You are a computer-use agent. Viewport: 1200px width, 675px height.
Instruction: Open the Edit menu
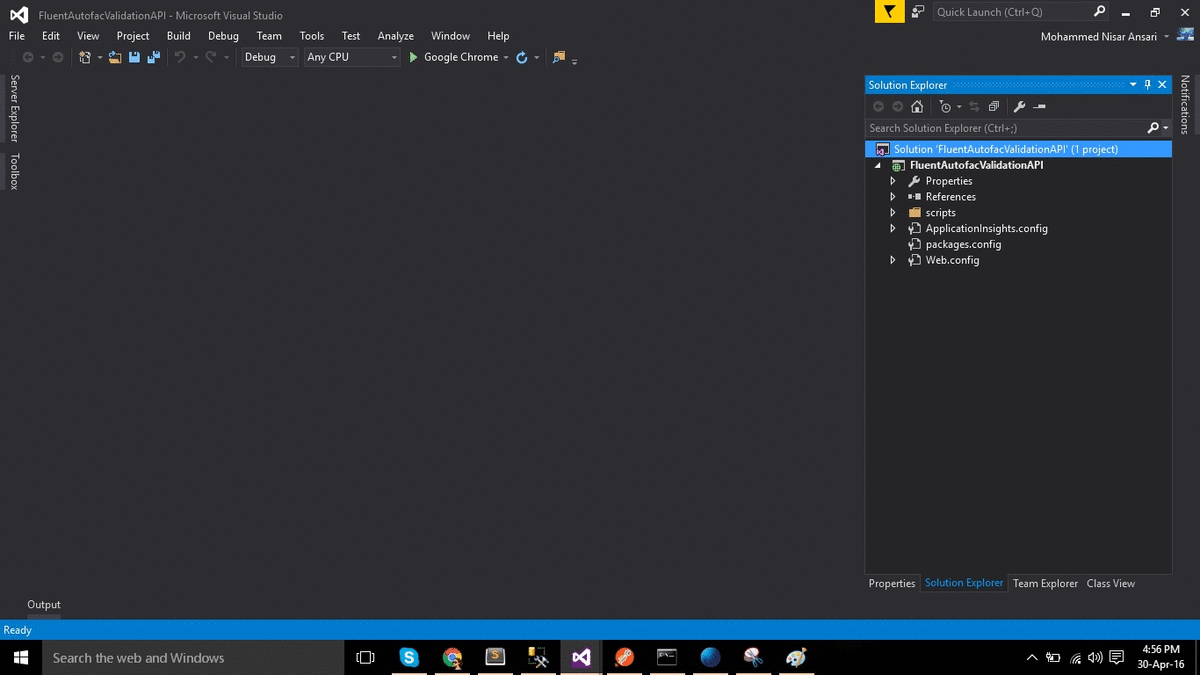click(51, 36)
